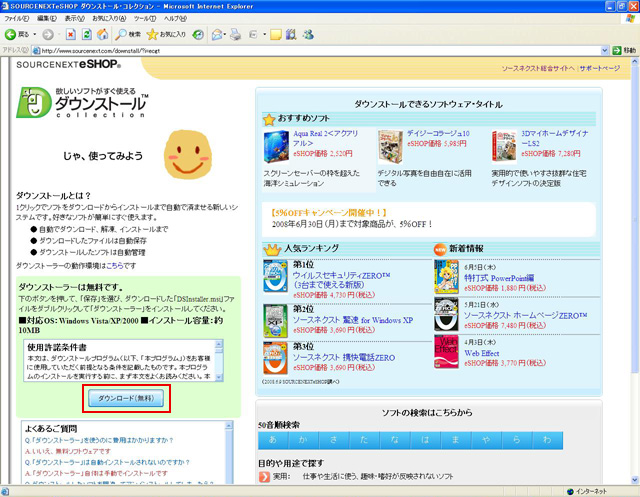Click the 特打式 PowerPoint編 package image
Screen dimensions: 640x497
coord(447,276)
